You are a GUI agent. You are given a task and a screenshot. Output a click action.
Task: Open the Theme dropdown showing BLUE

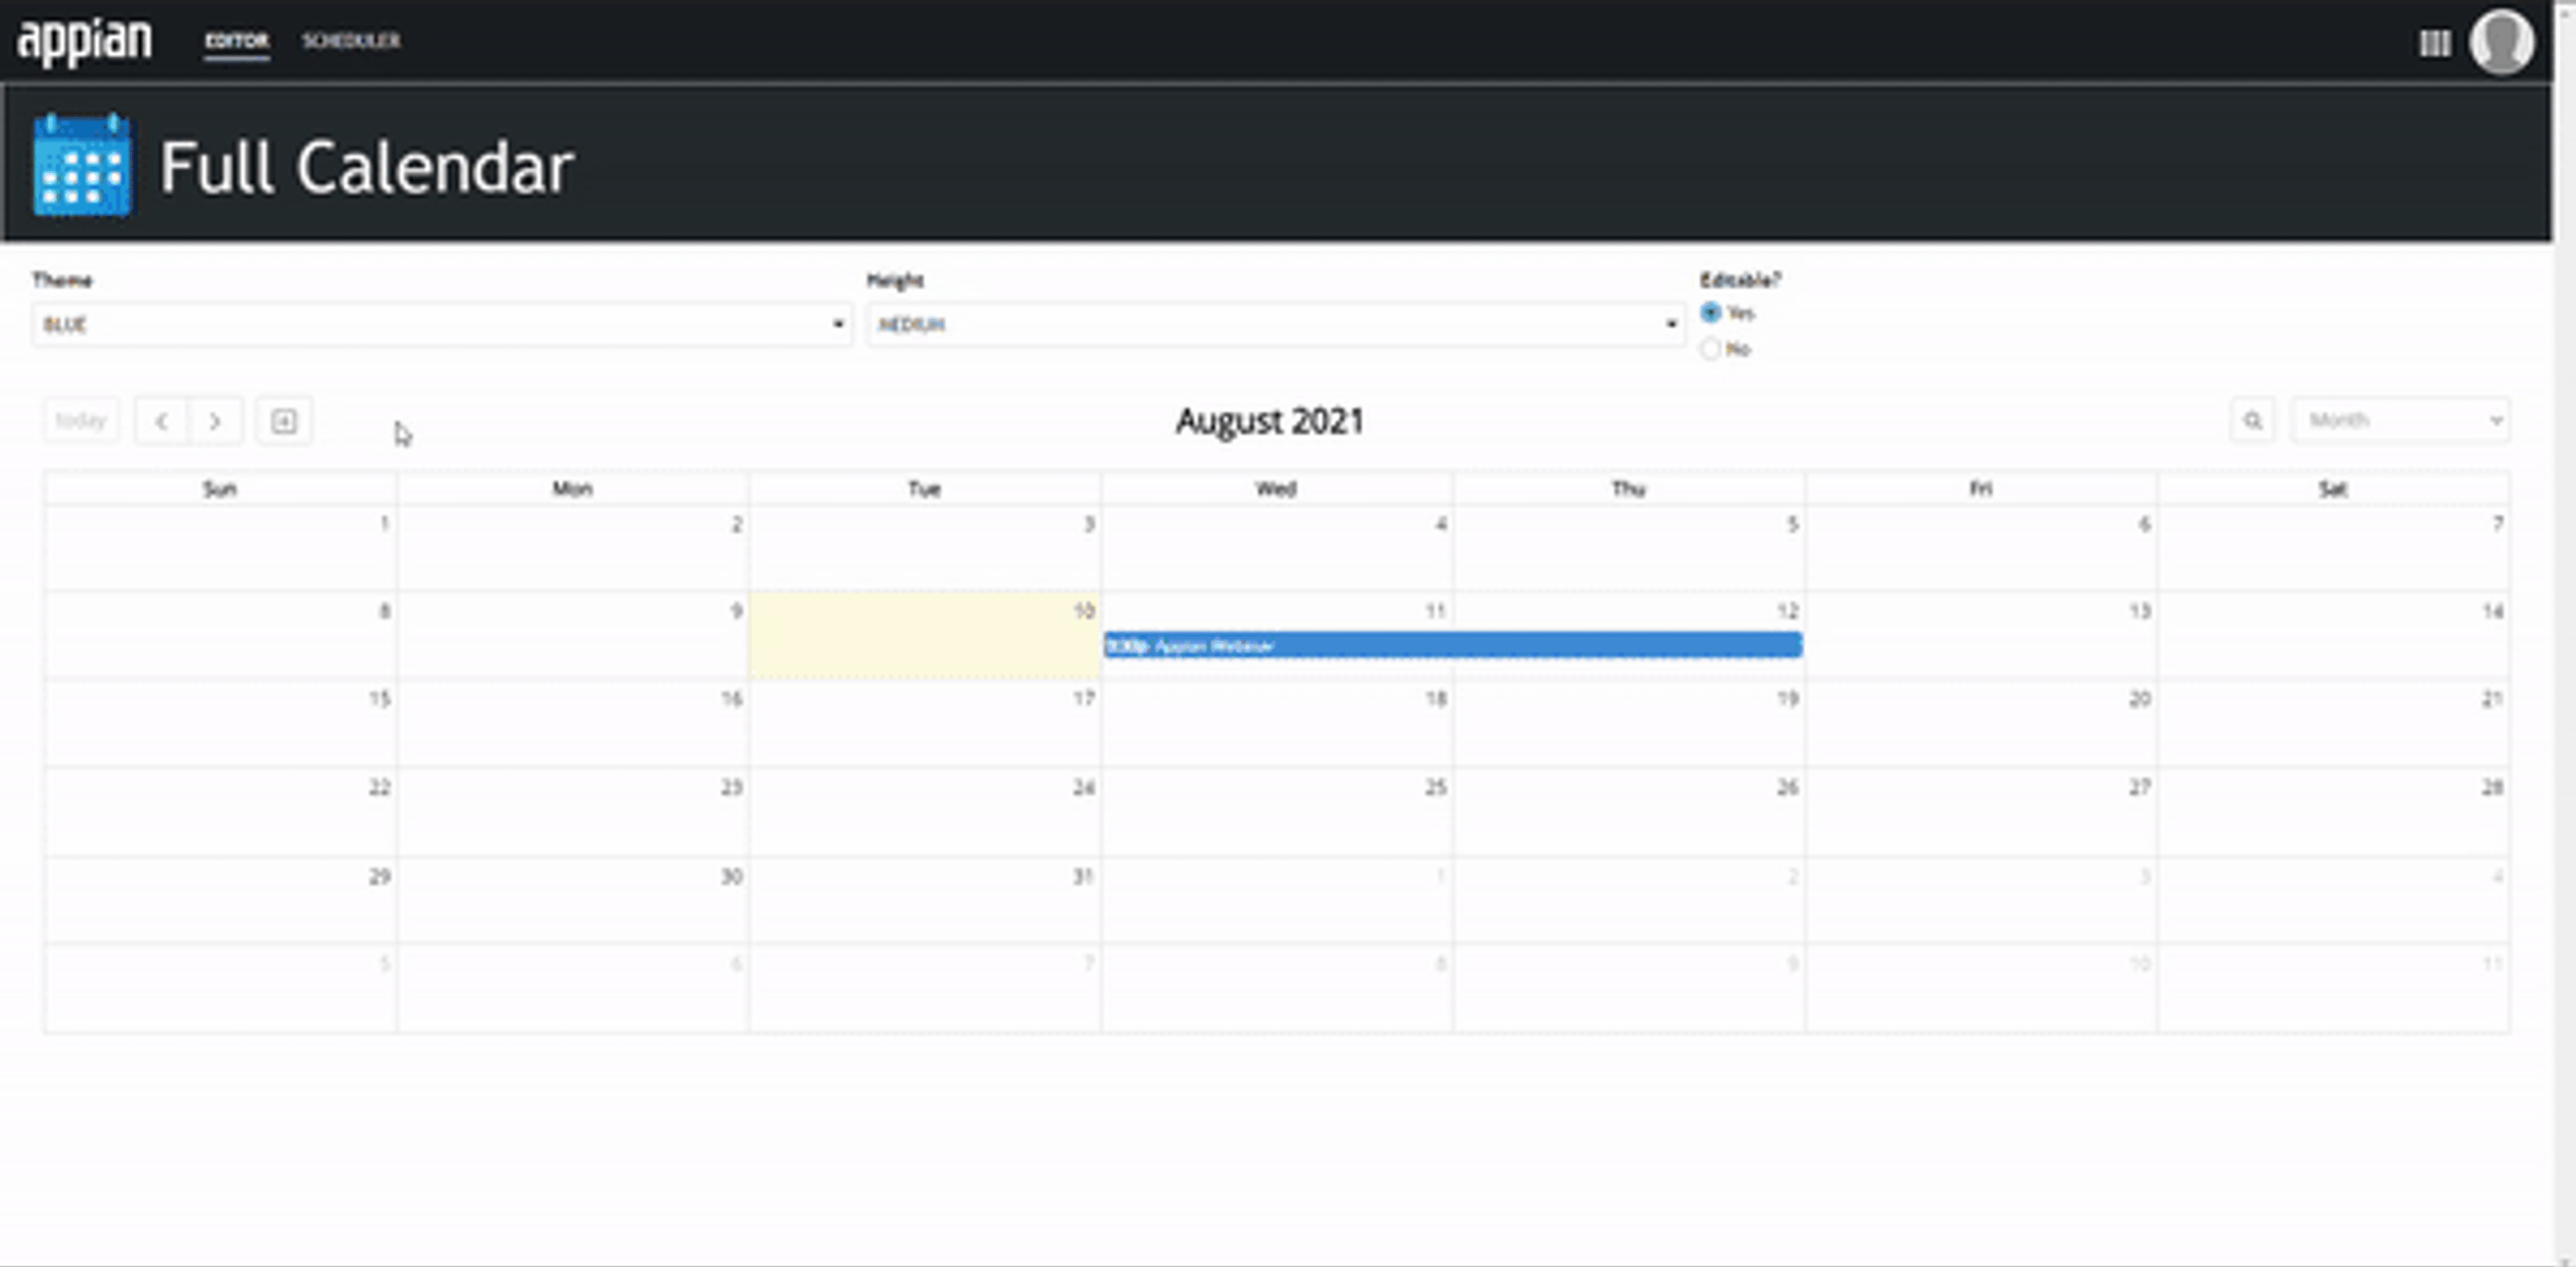click(x=442, y=325)
